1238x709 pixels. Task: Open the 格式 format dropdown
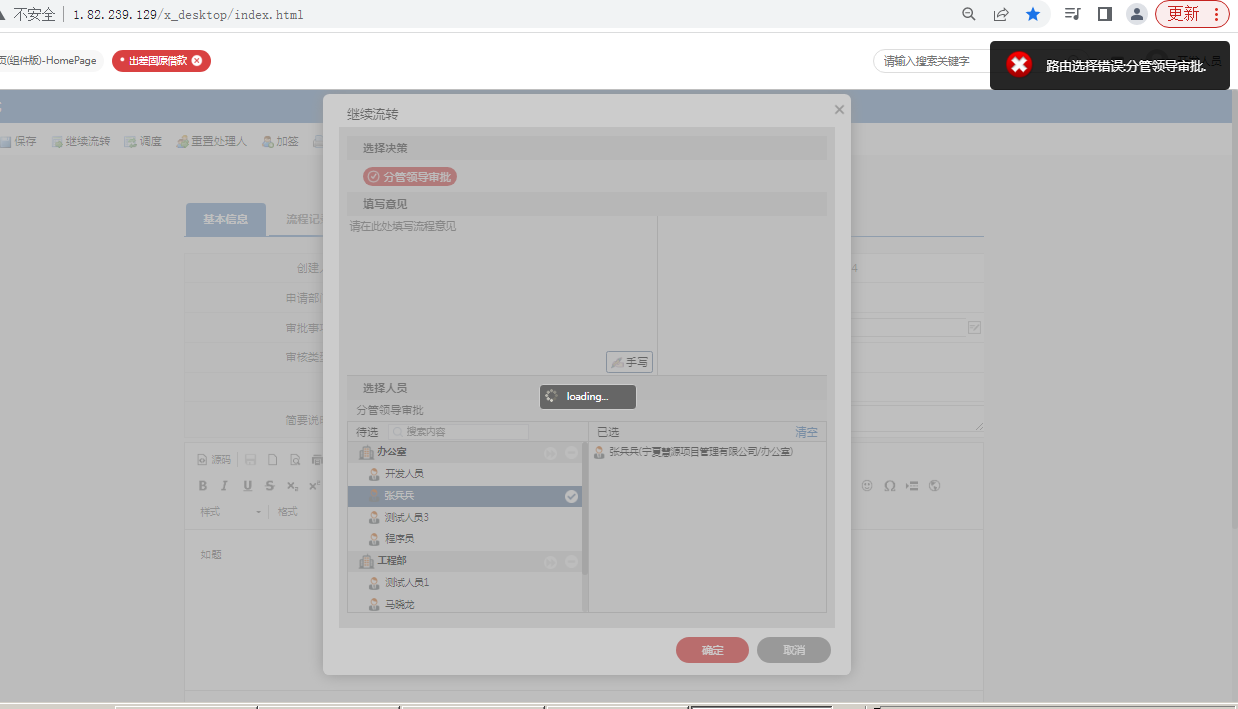coord(296,512)
